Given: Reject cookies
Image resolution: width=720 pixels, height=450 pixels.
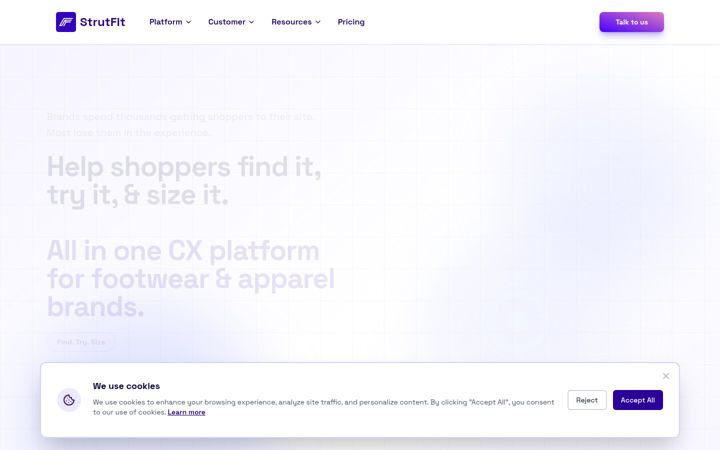Looking at the screenshot, I should coord(587,400).
